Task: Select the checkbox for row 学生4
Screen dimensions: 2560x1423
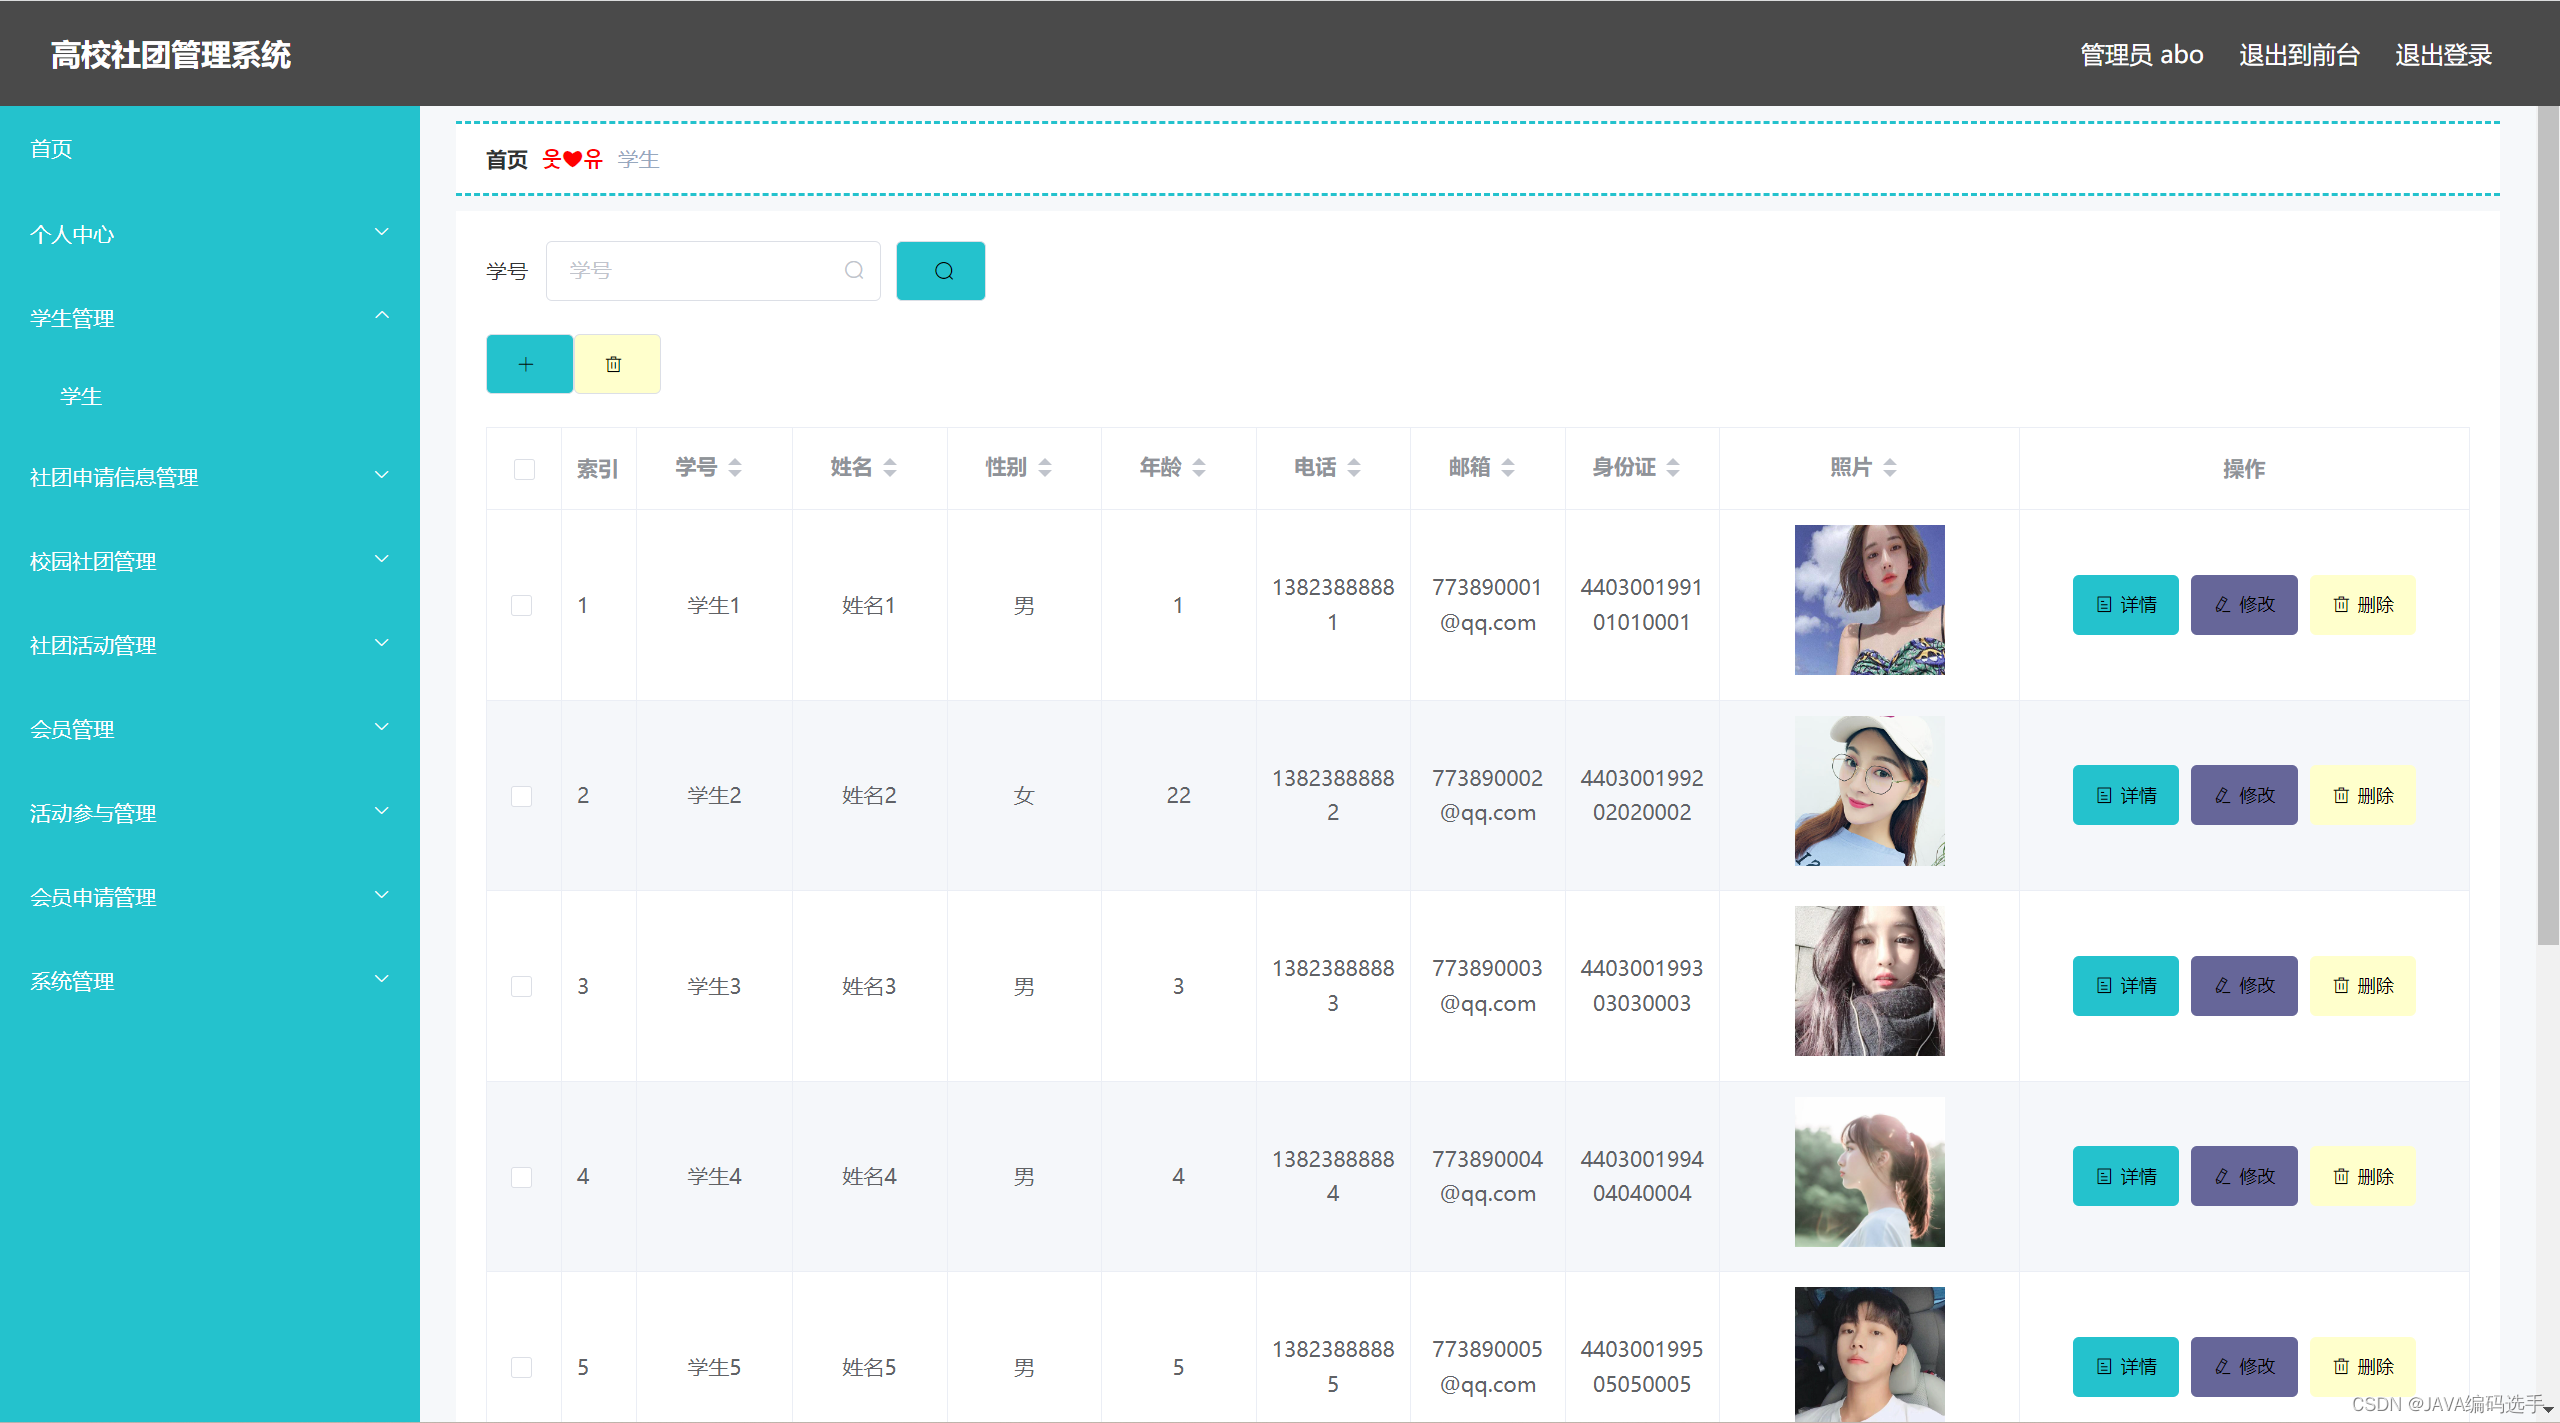Action: click(x=522, y=1177)
